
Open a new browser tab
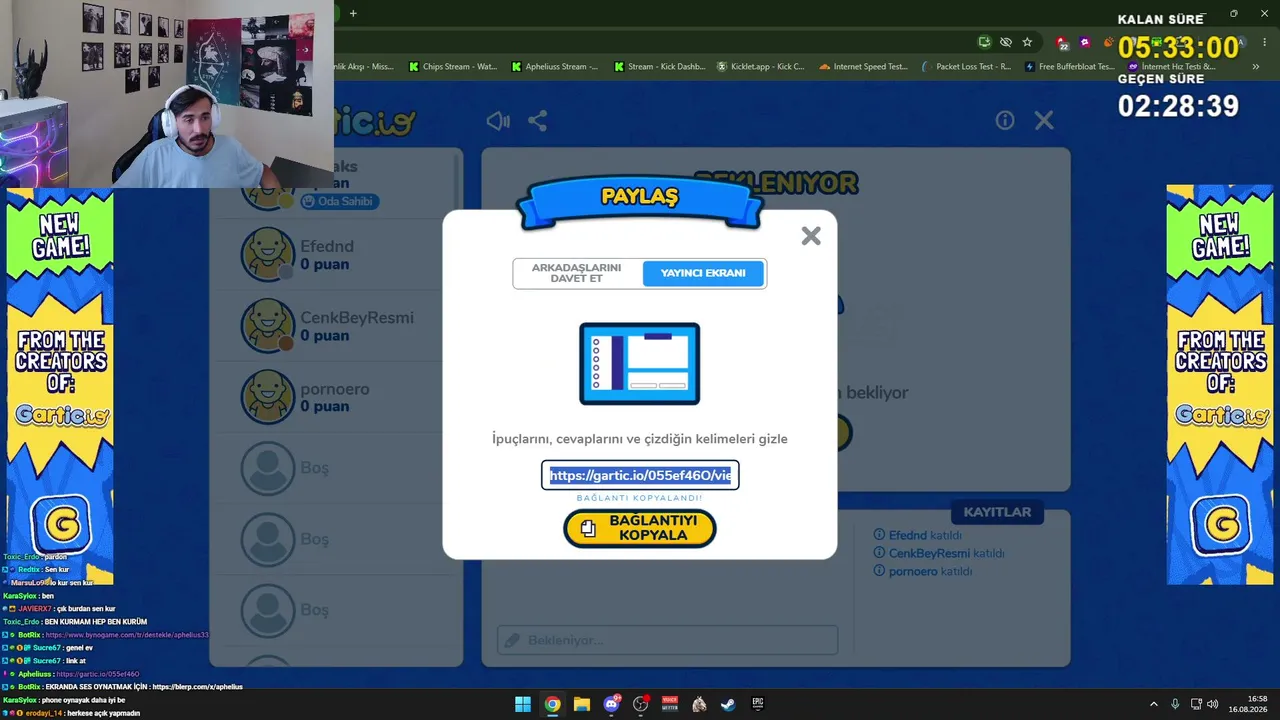353,13
